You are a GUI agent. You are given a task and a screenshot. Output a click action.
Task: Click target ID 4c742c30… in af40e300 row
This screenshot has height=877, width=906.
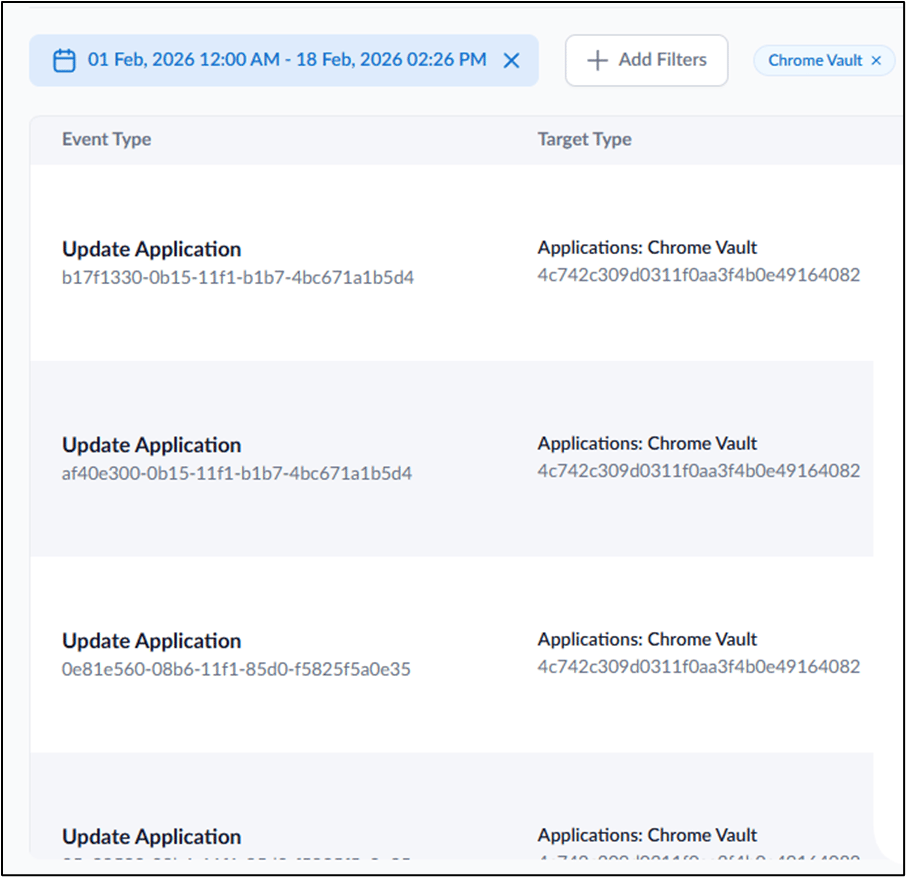point(699,471)
